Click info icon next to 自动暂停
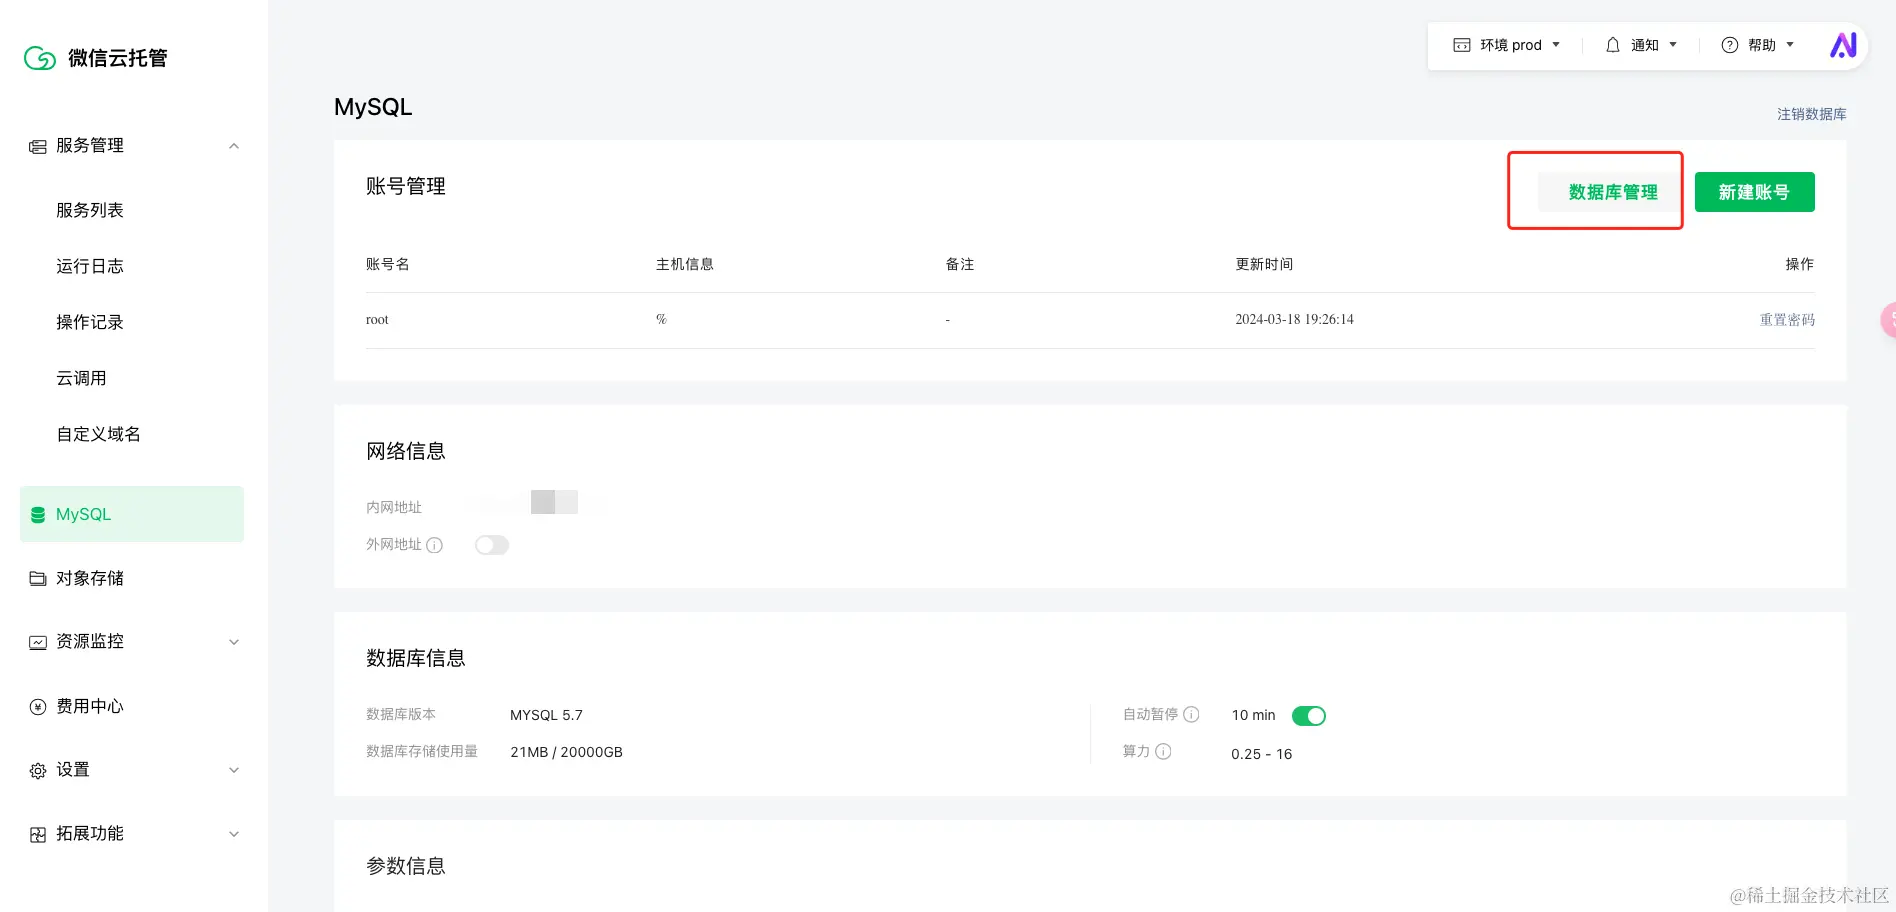This screenshot has height=912, width=1896. pos(1191,714)
